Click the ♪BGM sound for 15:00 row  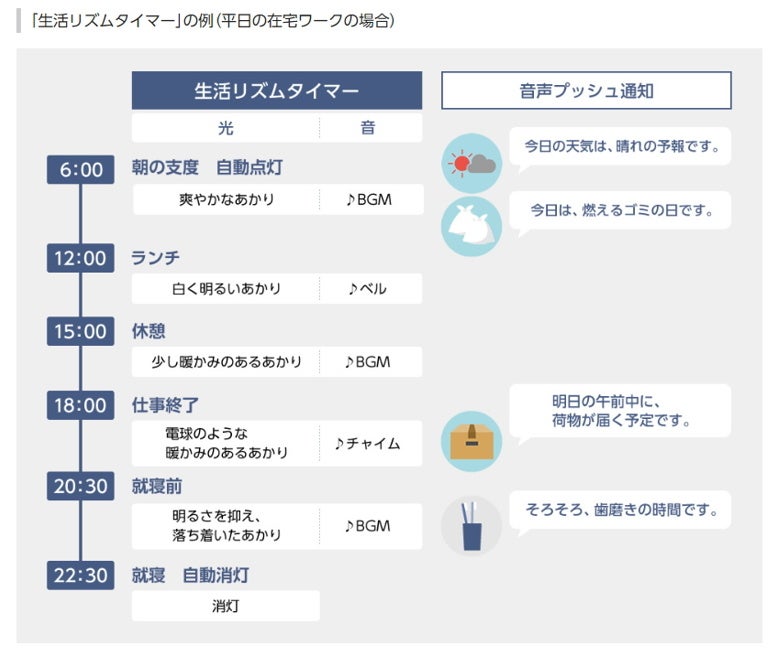[x=368, y=362]
